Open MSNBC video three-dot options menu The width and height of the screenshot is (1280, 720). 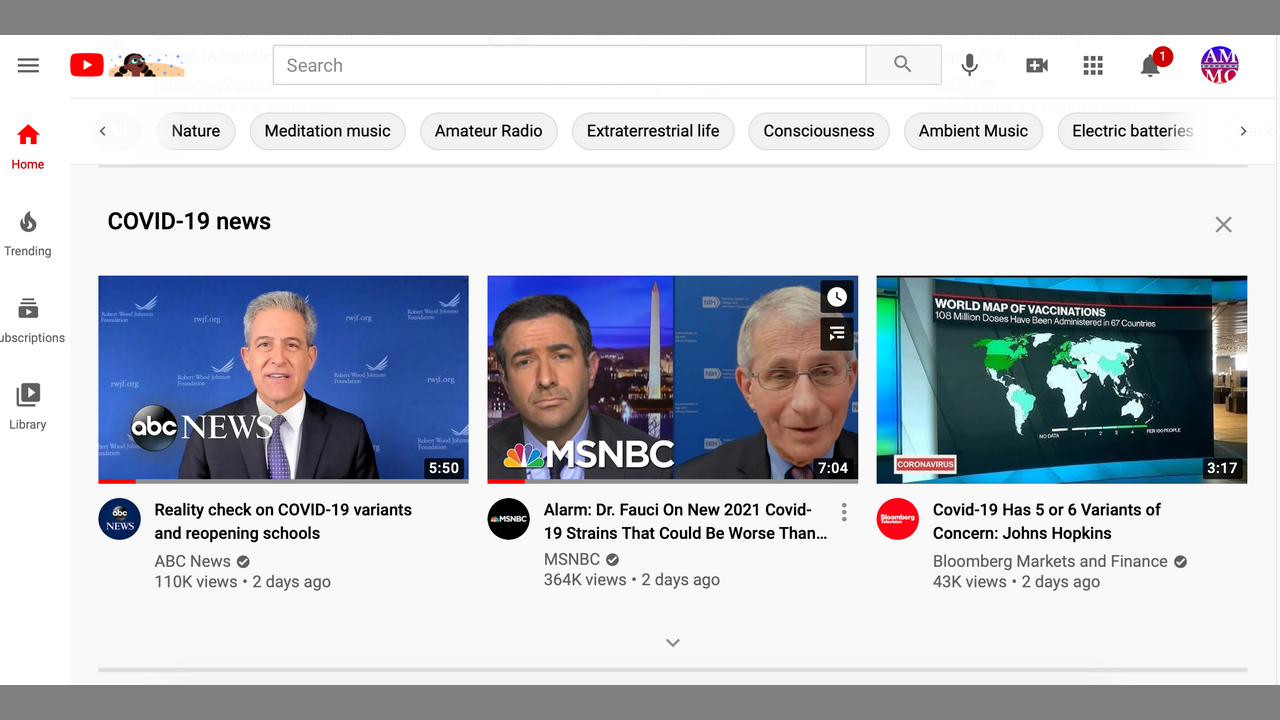click(844, 512)
